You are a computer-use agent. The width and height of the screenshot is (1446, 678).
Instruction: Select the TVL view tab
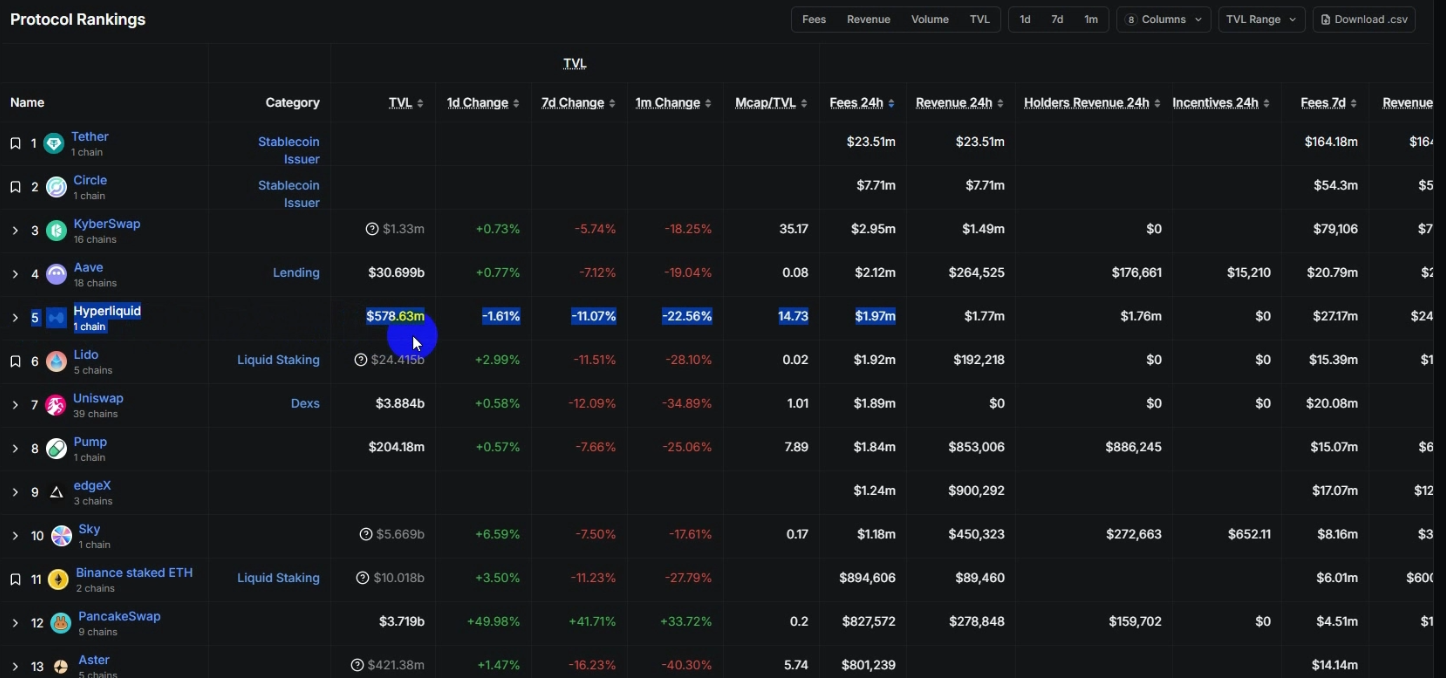point(980,19)
